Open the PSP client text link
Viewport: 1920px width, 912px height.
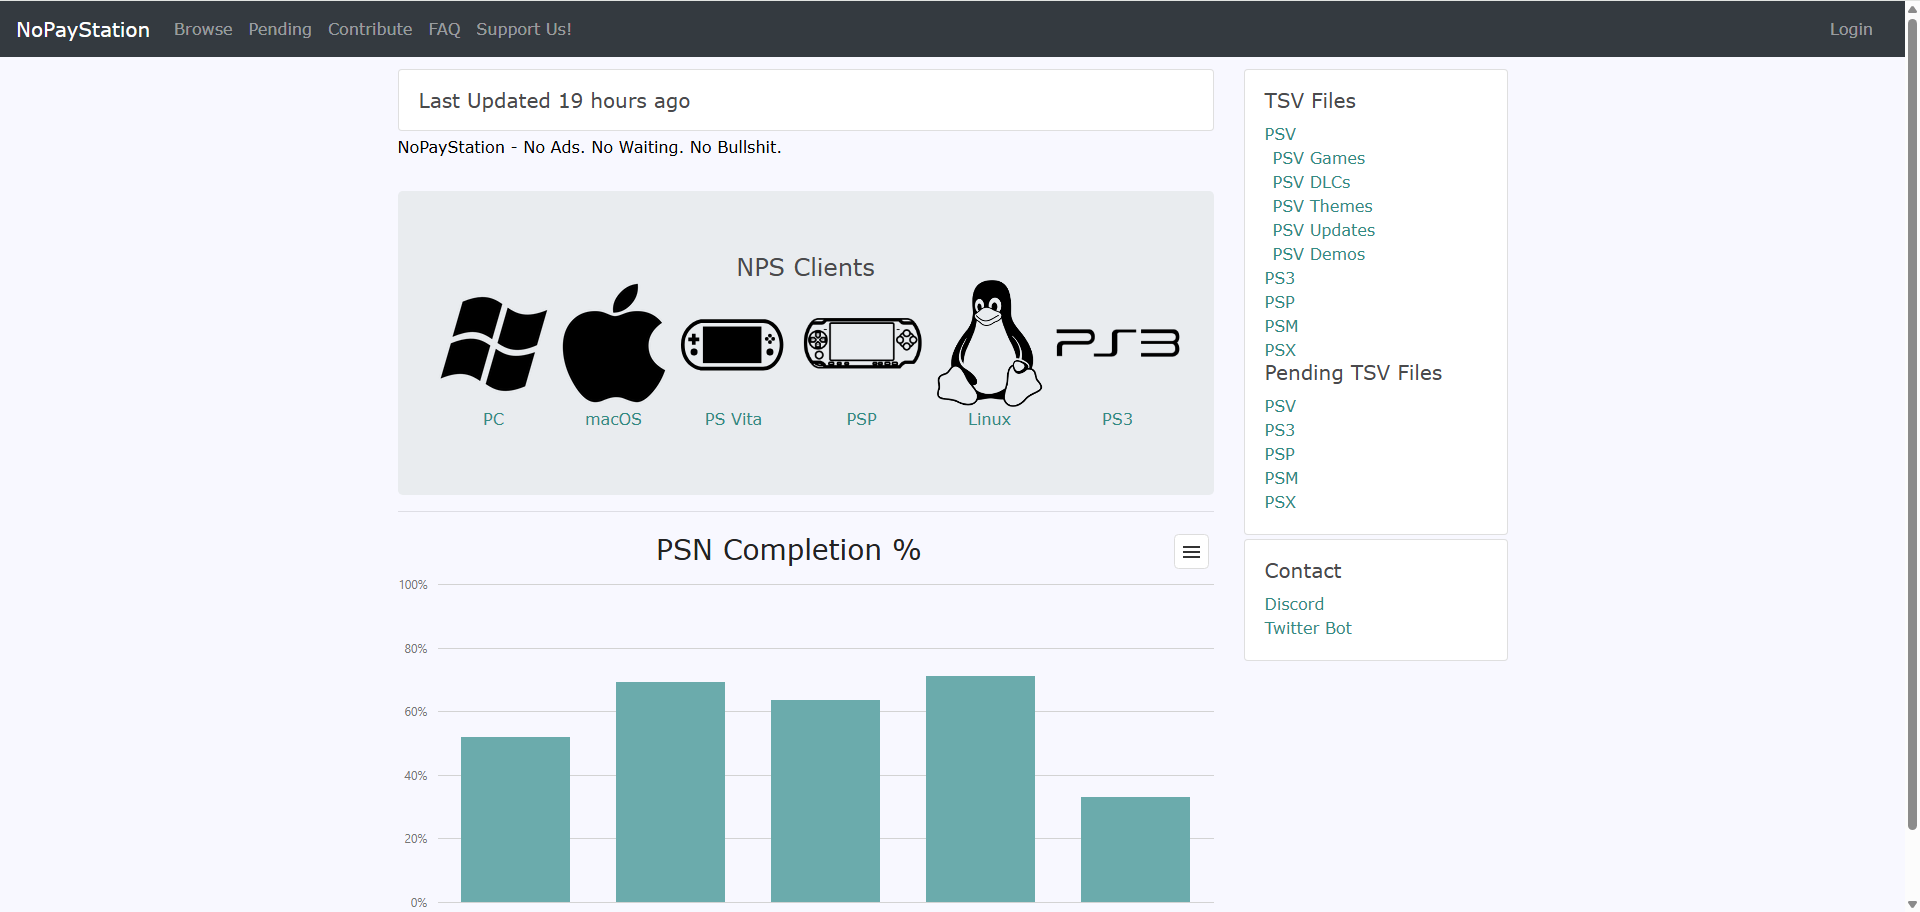862,420
